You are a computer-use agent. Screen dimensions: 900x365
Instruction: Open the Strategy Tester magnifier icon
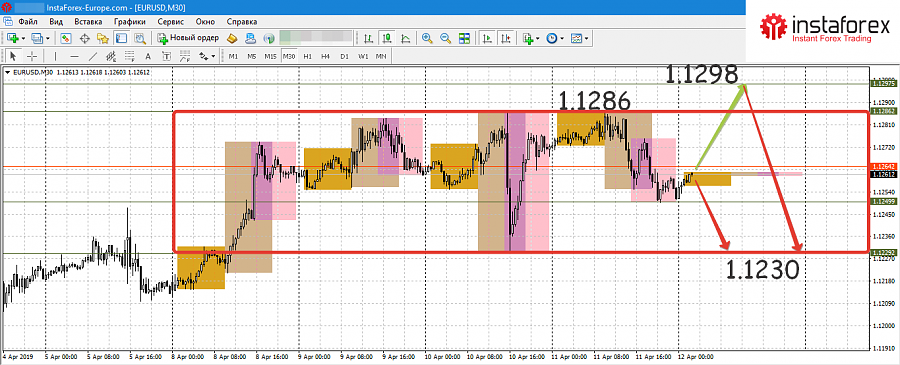(139, 38)
